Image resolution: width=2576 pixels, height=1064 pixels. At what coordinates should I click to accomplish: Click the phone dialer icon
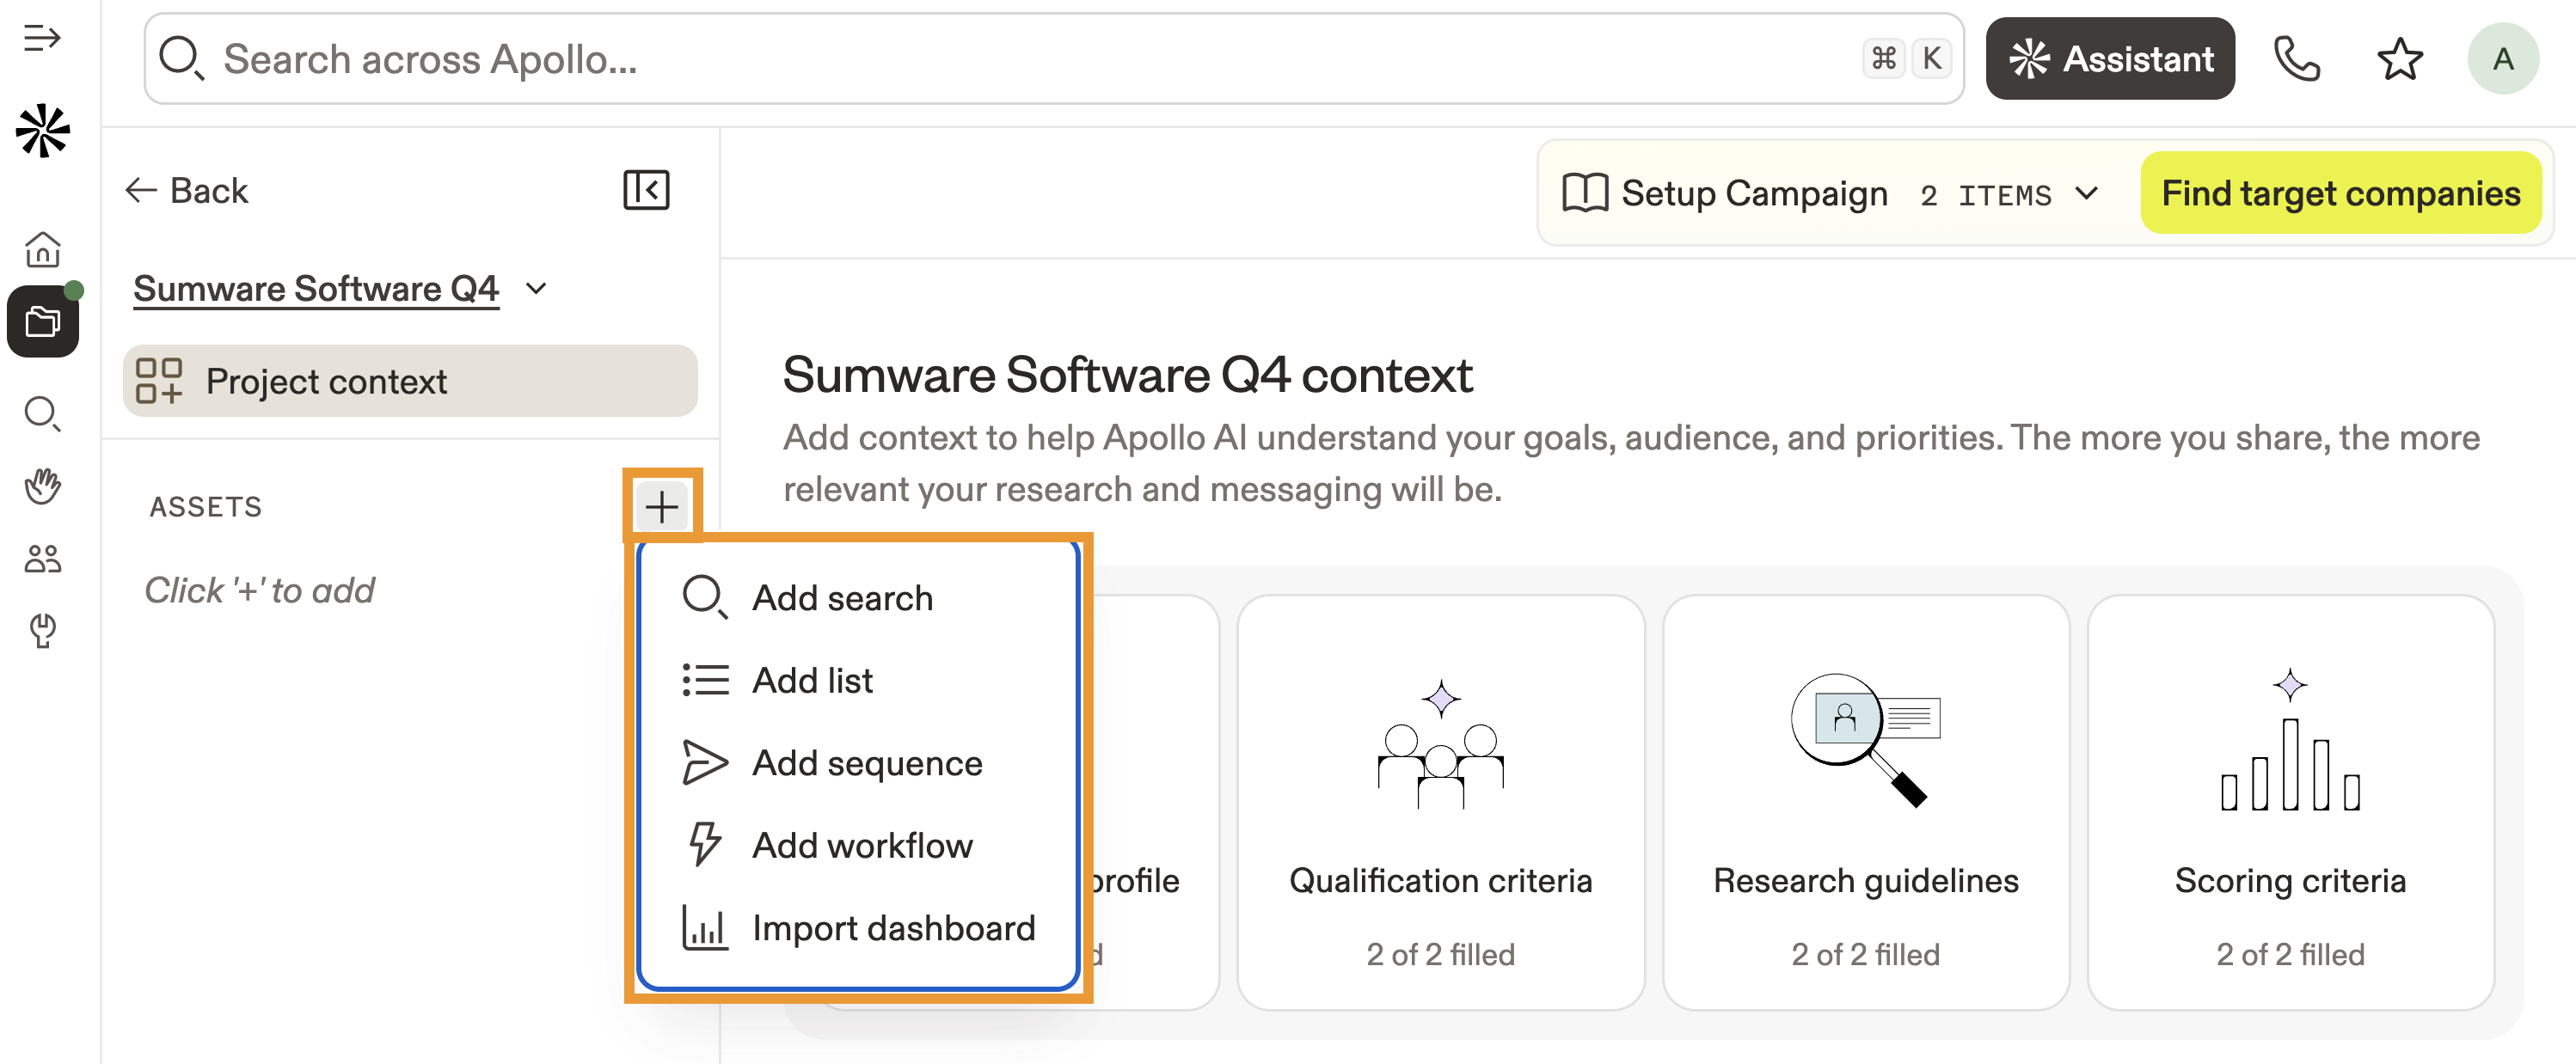click(x=2296, y=59)
